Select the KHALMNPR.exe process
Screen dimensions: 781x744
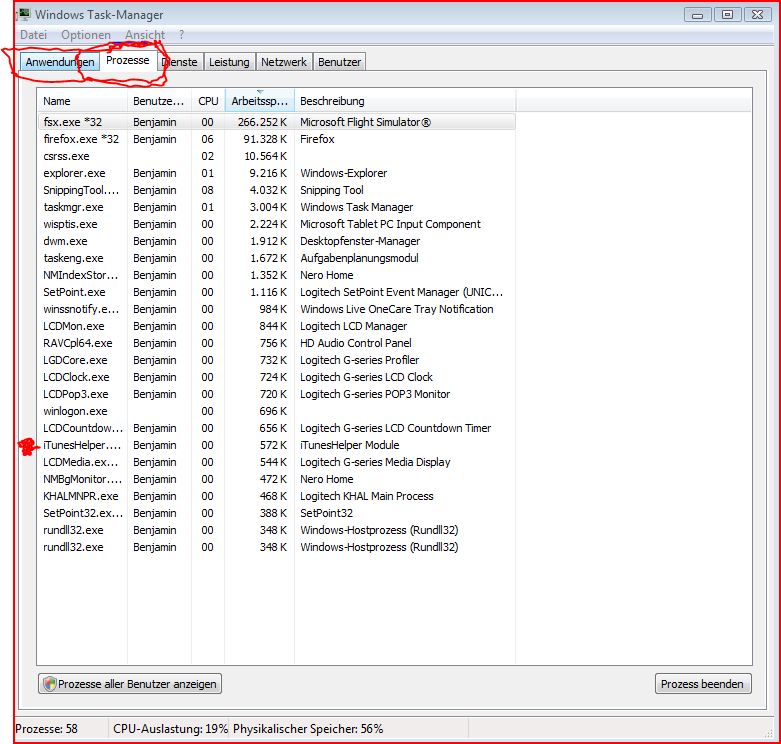coord(276,496)
